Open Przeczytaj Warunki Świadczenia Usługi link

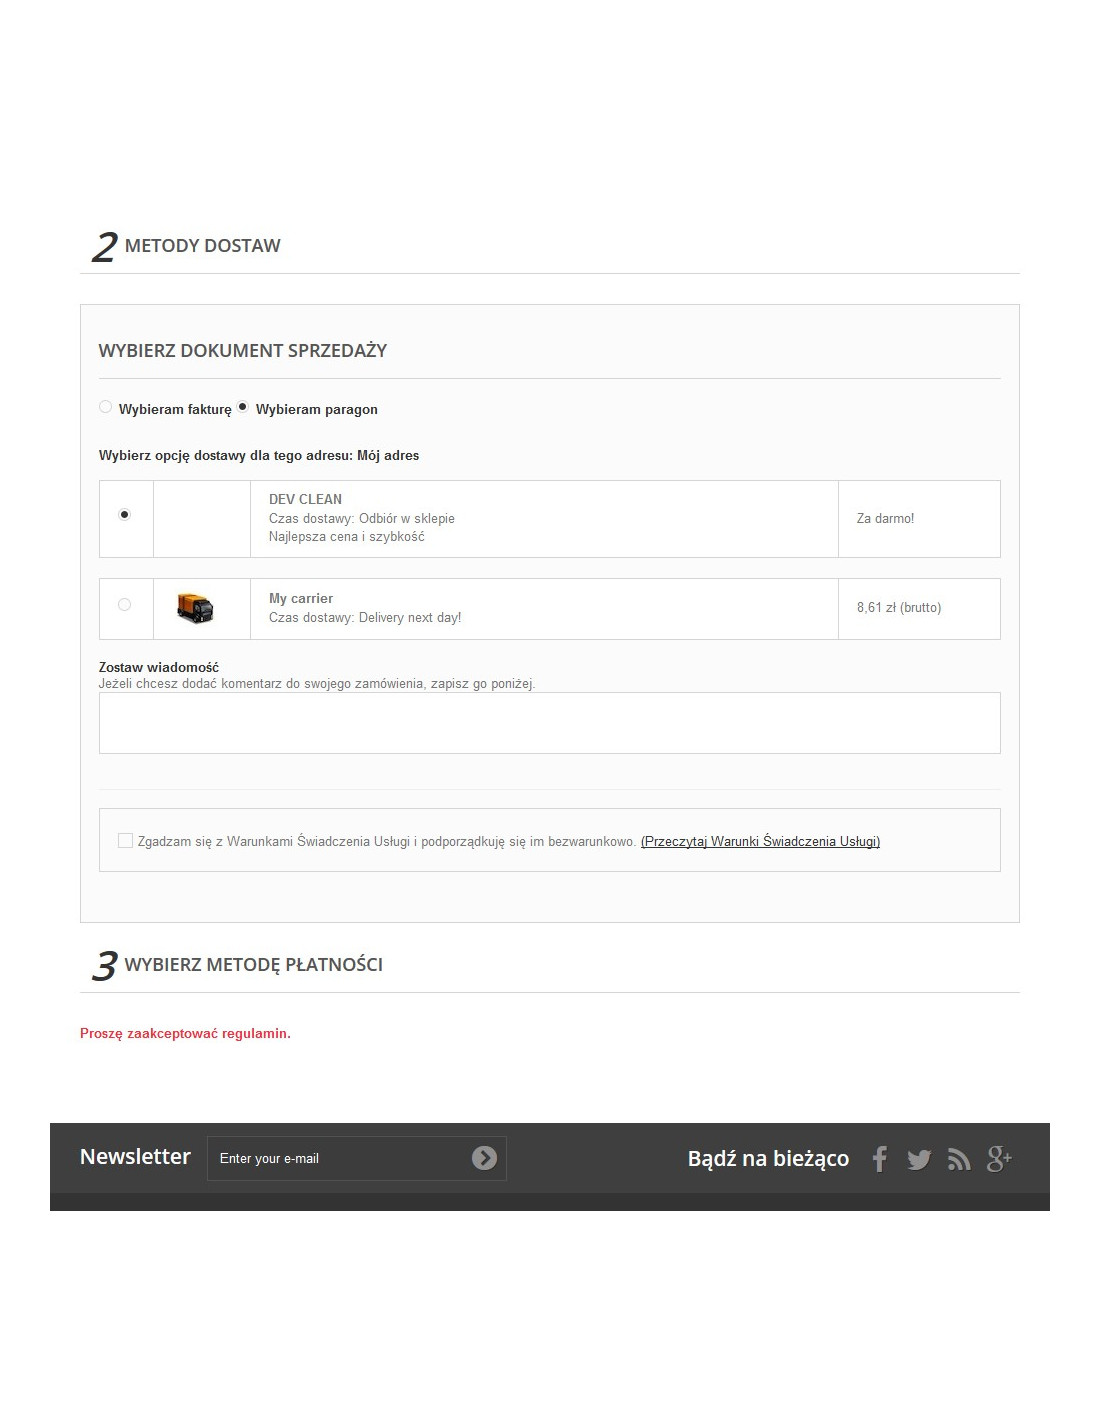tap(760, 841)
